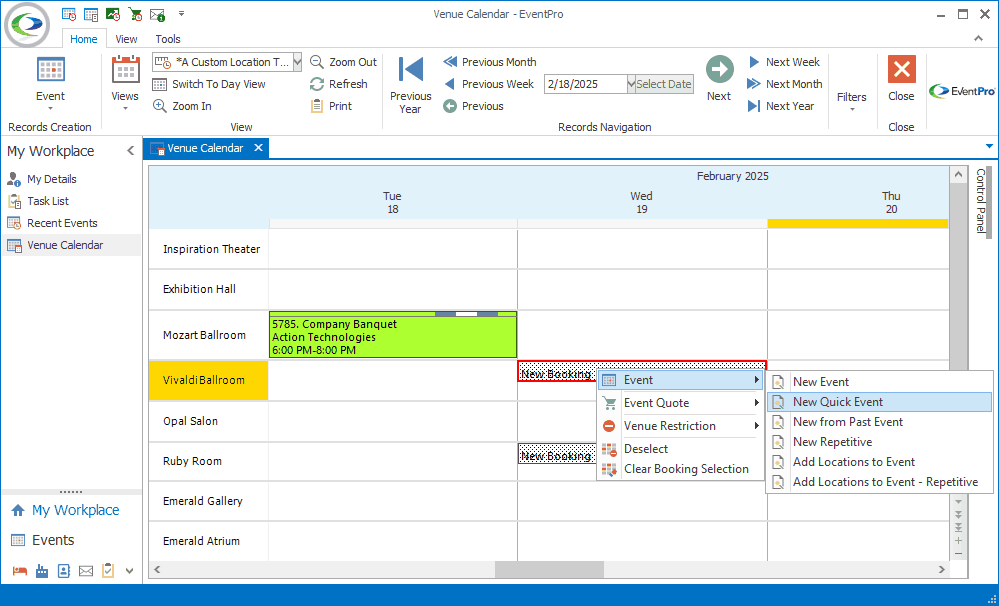Jump back using Previous Year icon
The width and height of the screenshot is (999, 606).
click(411, 69)
